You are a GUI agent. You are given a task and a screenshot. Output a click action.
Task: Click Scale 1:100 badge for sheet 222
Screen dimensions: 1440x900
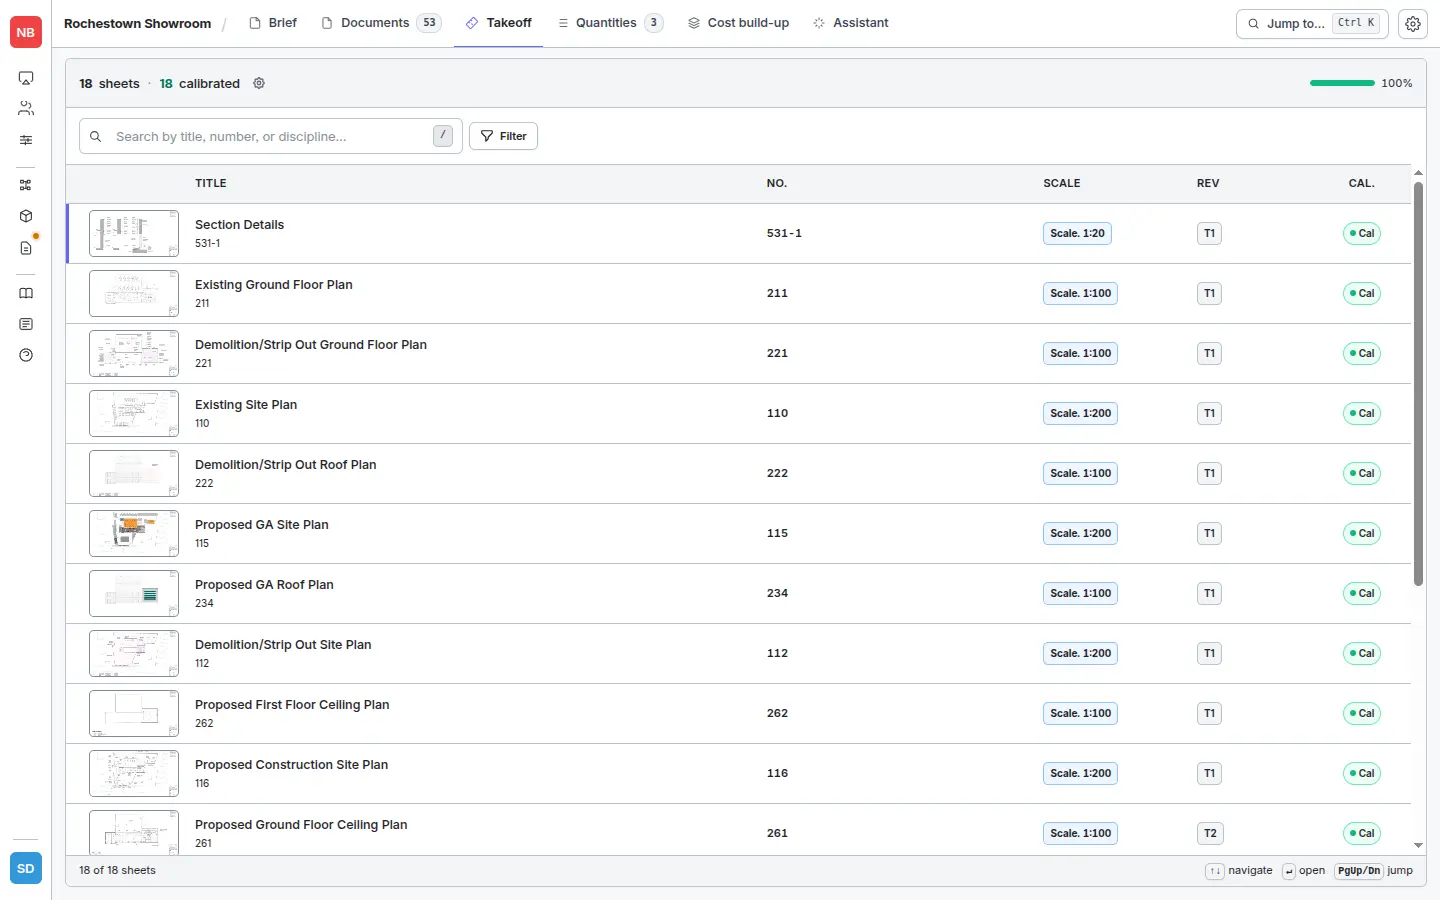[x=1080, y=473]
